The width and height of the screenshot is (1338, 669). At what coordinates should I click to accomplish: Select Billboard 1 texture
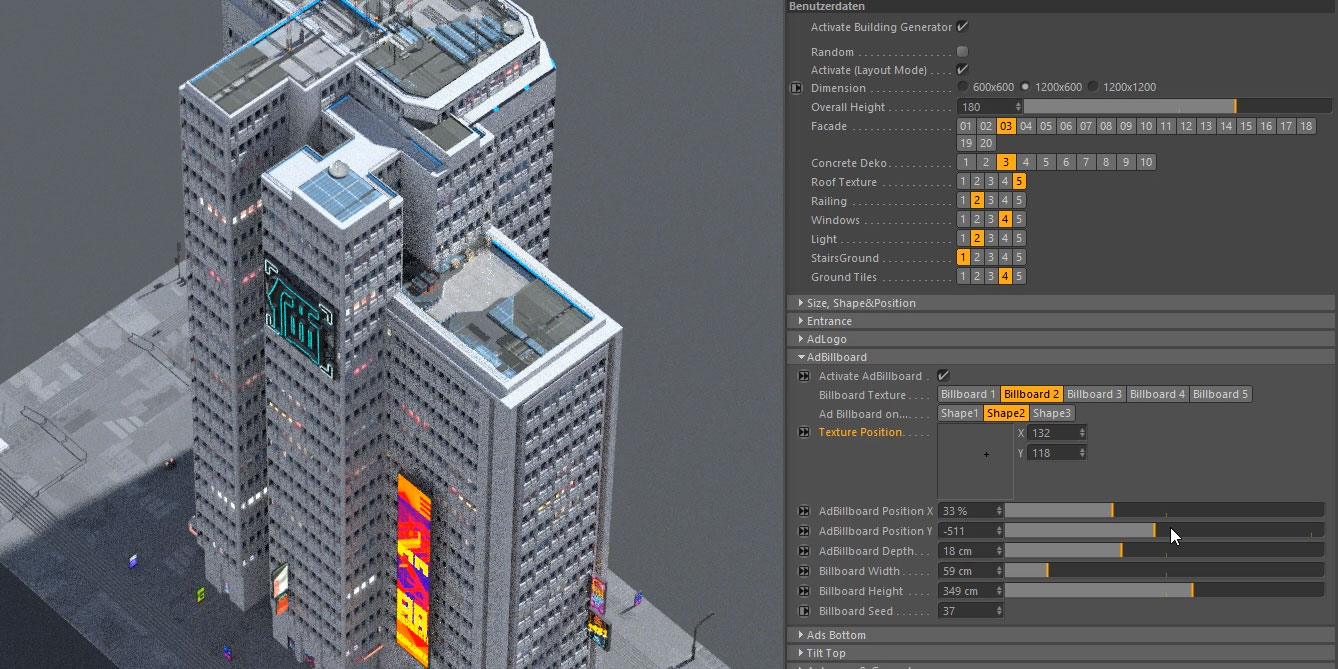point(969,395)
